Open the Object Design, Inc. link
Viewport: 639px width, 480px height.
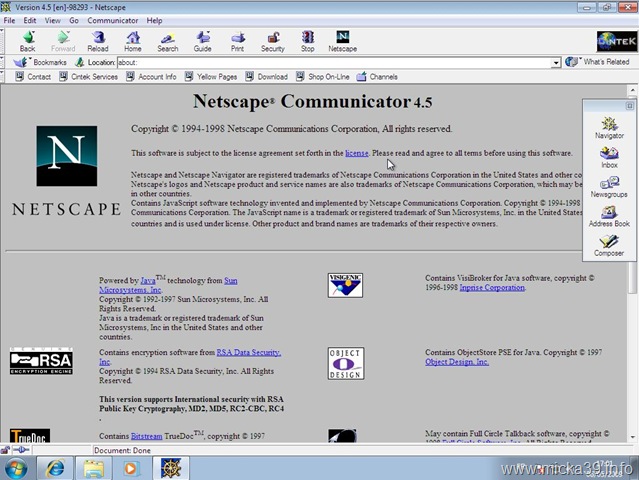tap(457, 362)
